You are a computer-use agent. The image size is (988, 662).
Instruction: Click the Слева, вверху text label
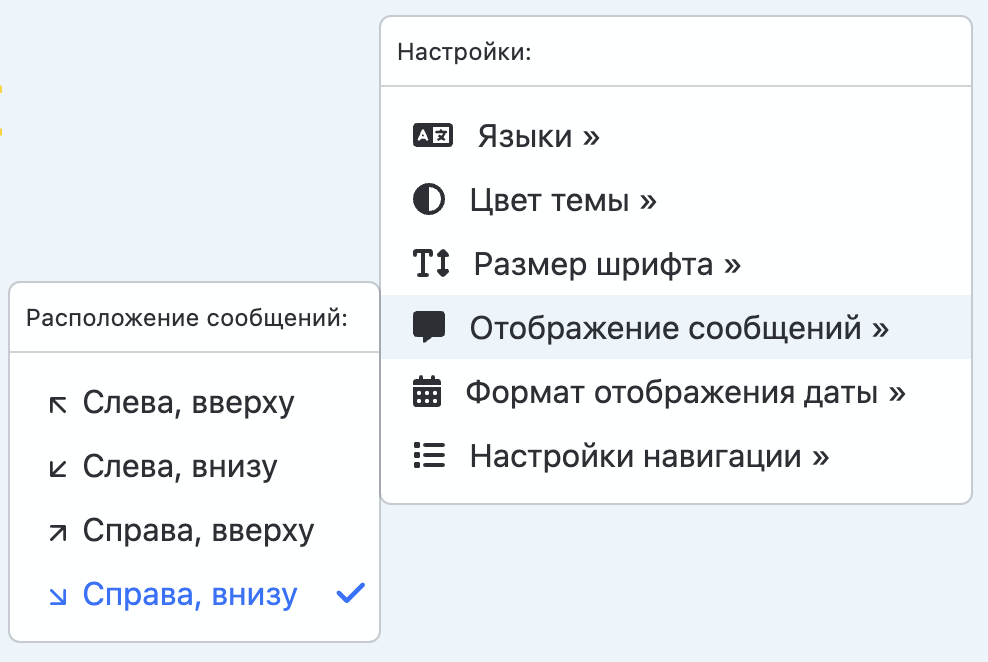[188, 403]
